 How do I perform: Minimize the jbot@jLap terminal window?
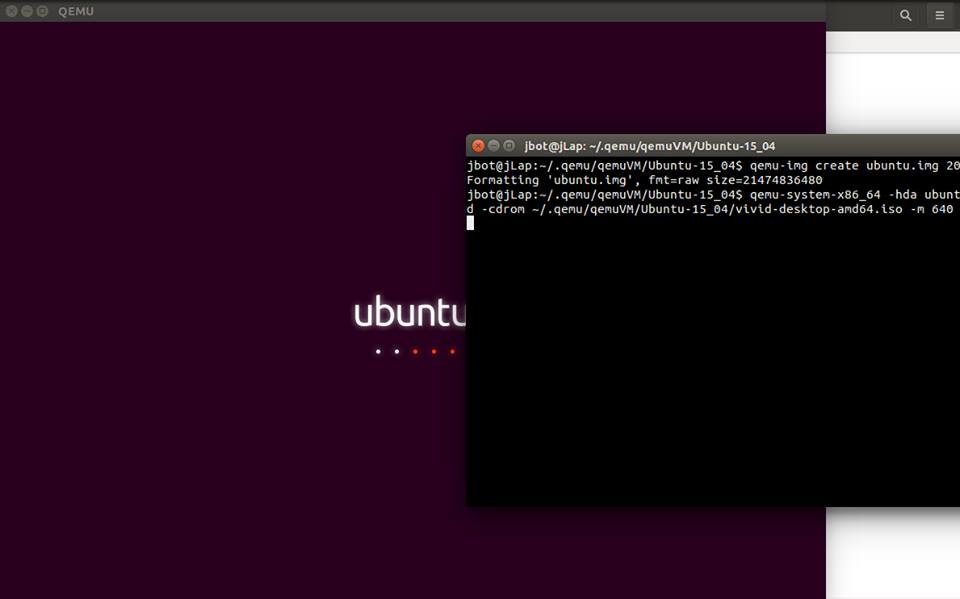coord(493,146)
